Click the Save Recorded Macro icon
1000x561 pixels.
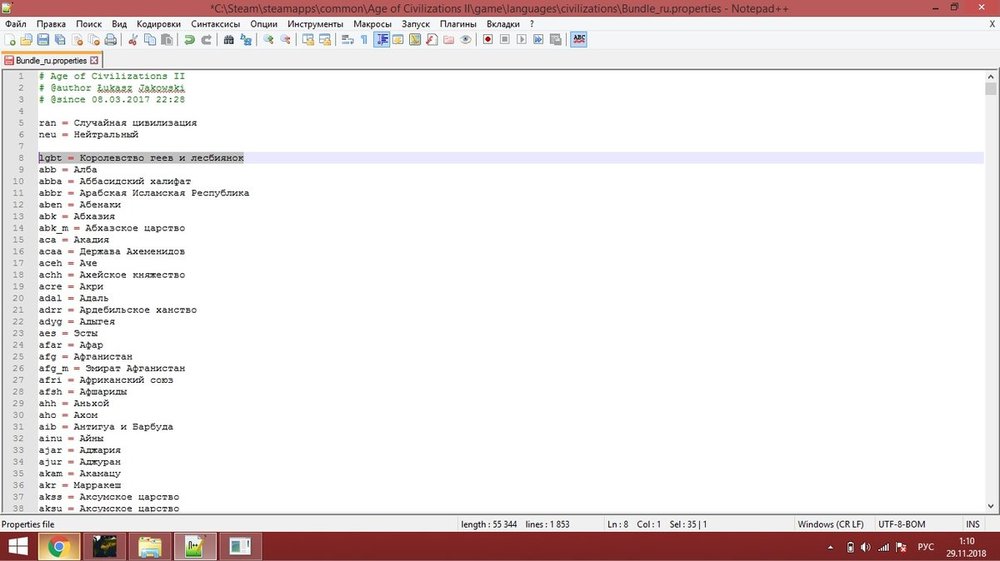click(x=555, y=40)
